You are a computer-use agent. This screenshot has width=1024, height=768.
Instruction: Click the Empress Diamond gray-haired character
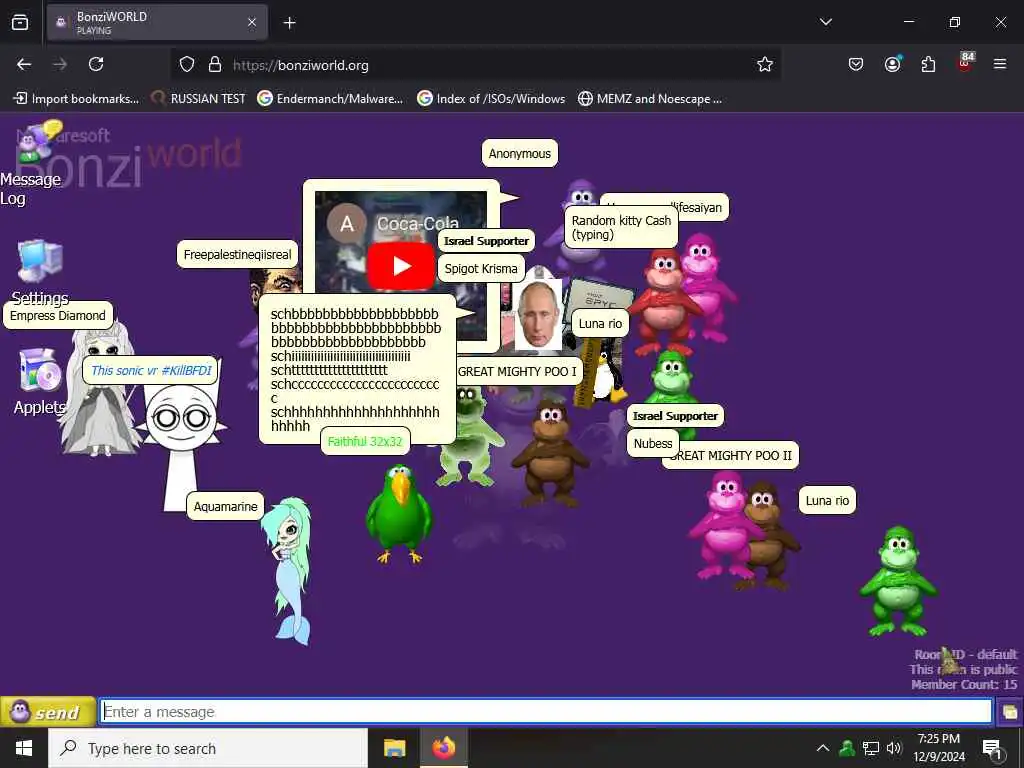pos(99,392)
